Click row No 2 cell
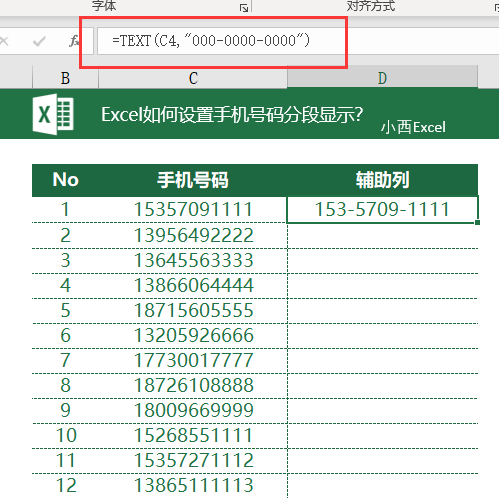 [x=65, y=235]
